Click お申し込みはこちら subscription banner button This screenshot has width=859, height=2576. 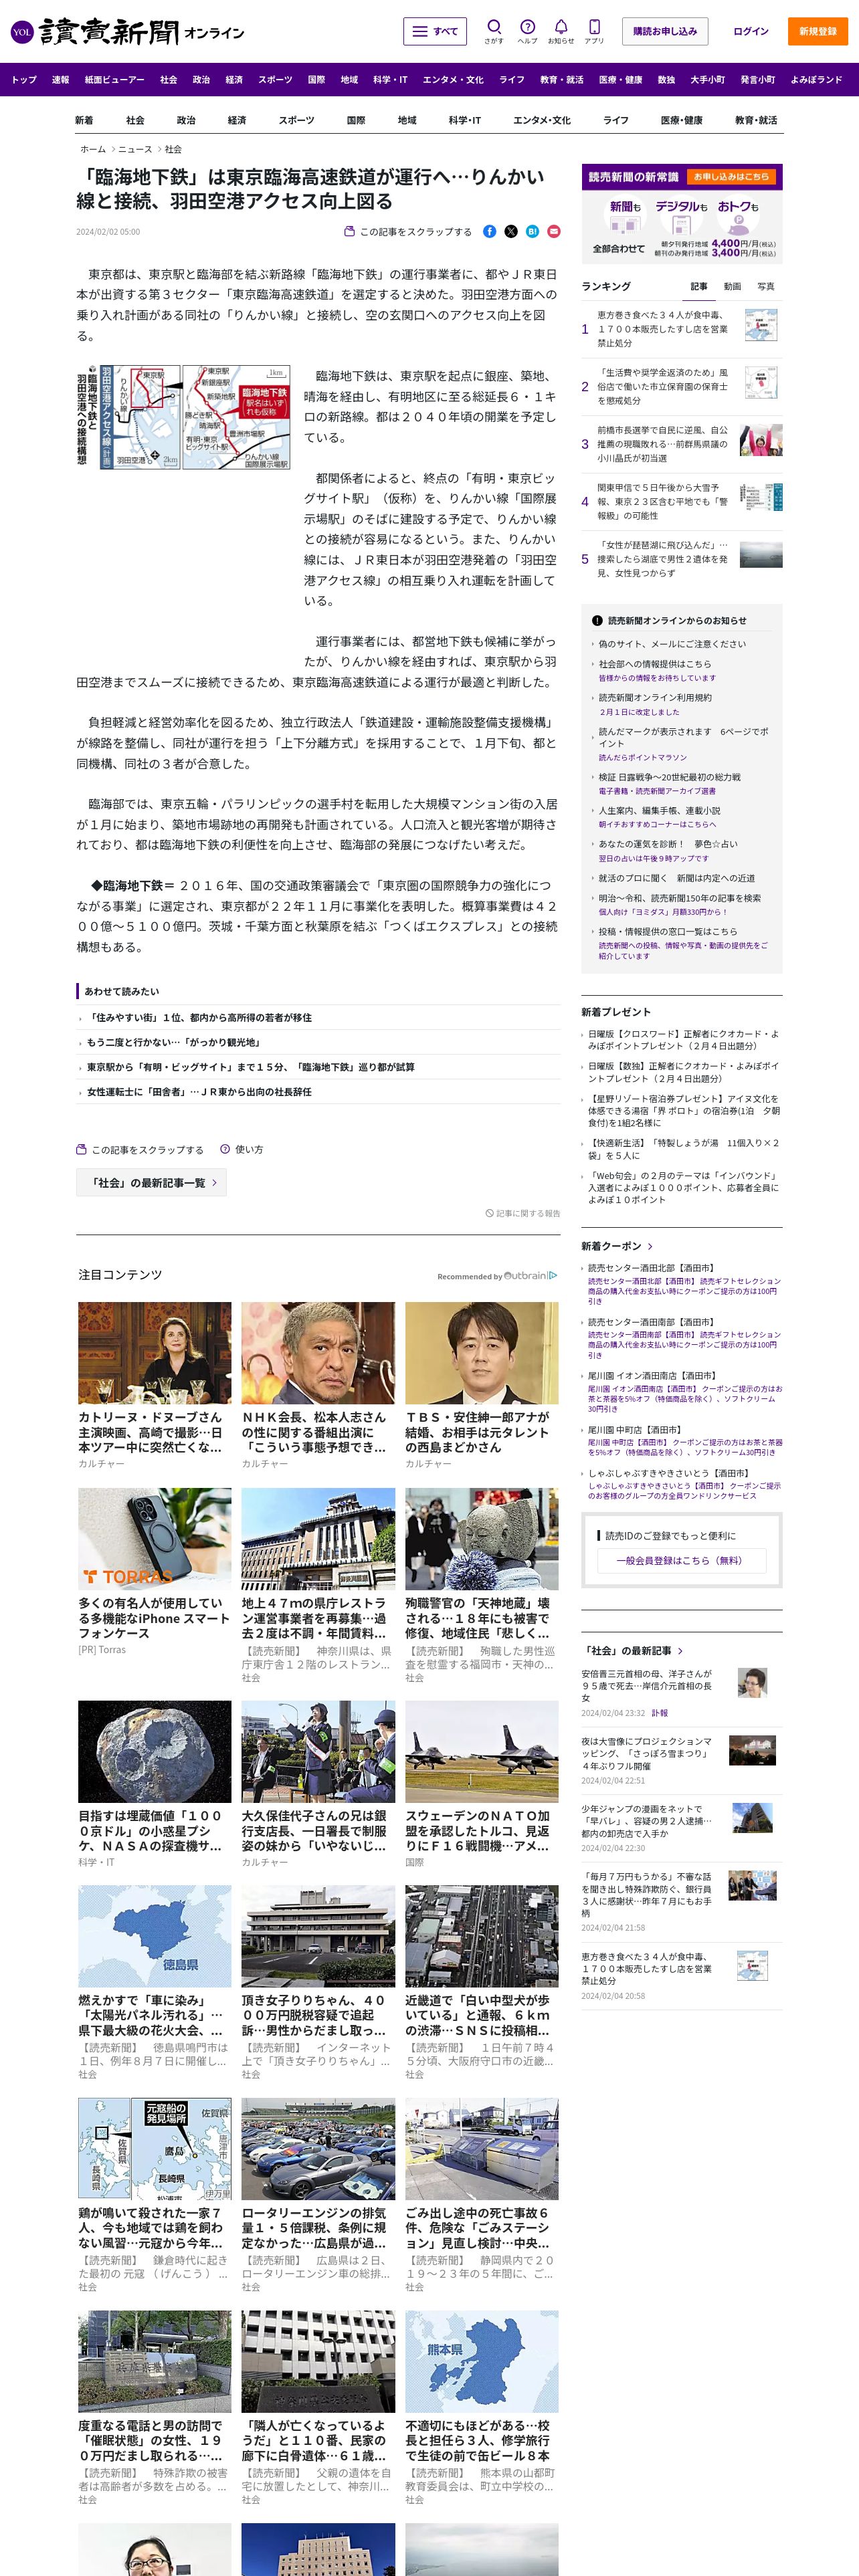coord(732,177)
